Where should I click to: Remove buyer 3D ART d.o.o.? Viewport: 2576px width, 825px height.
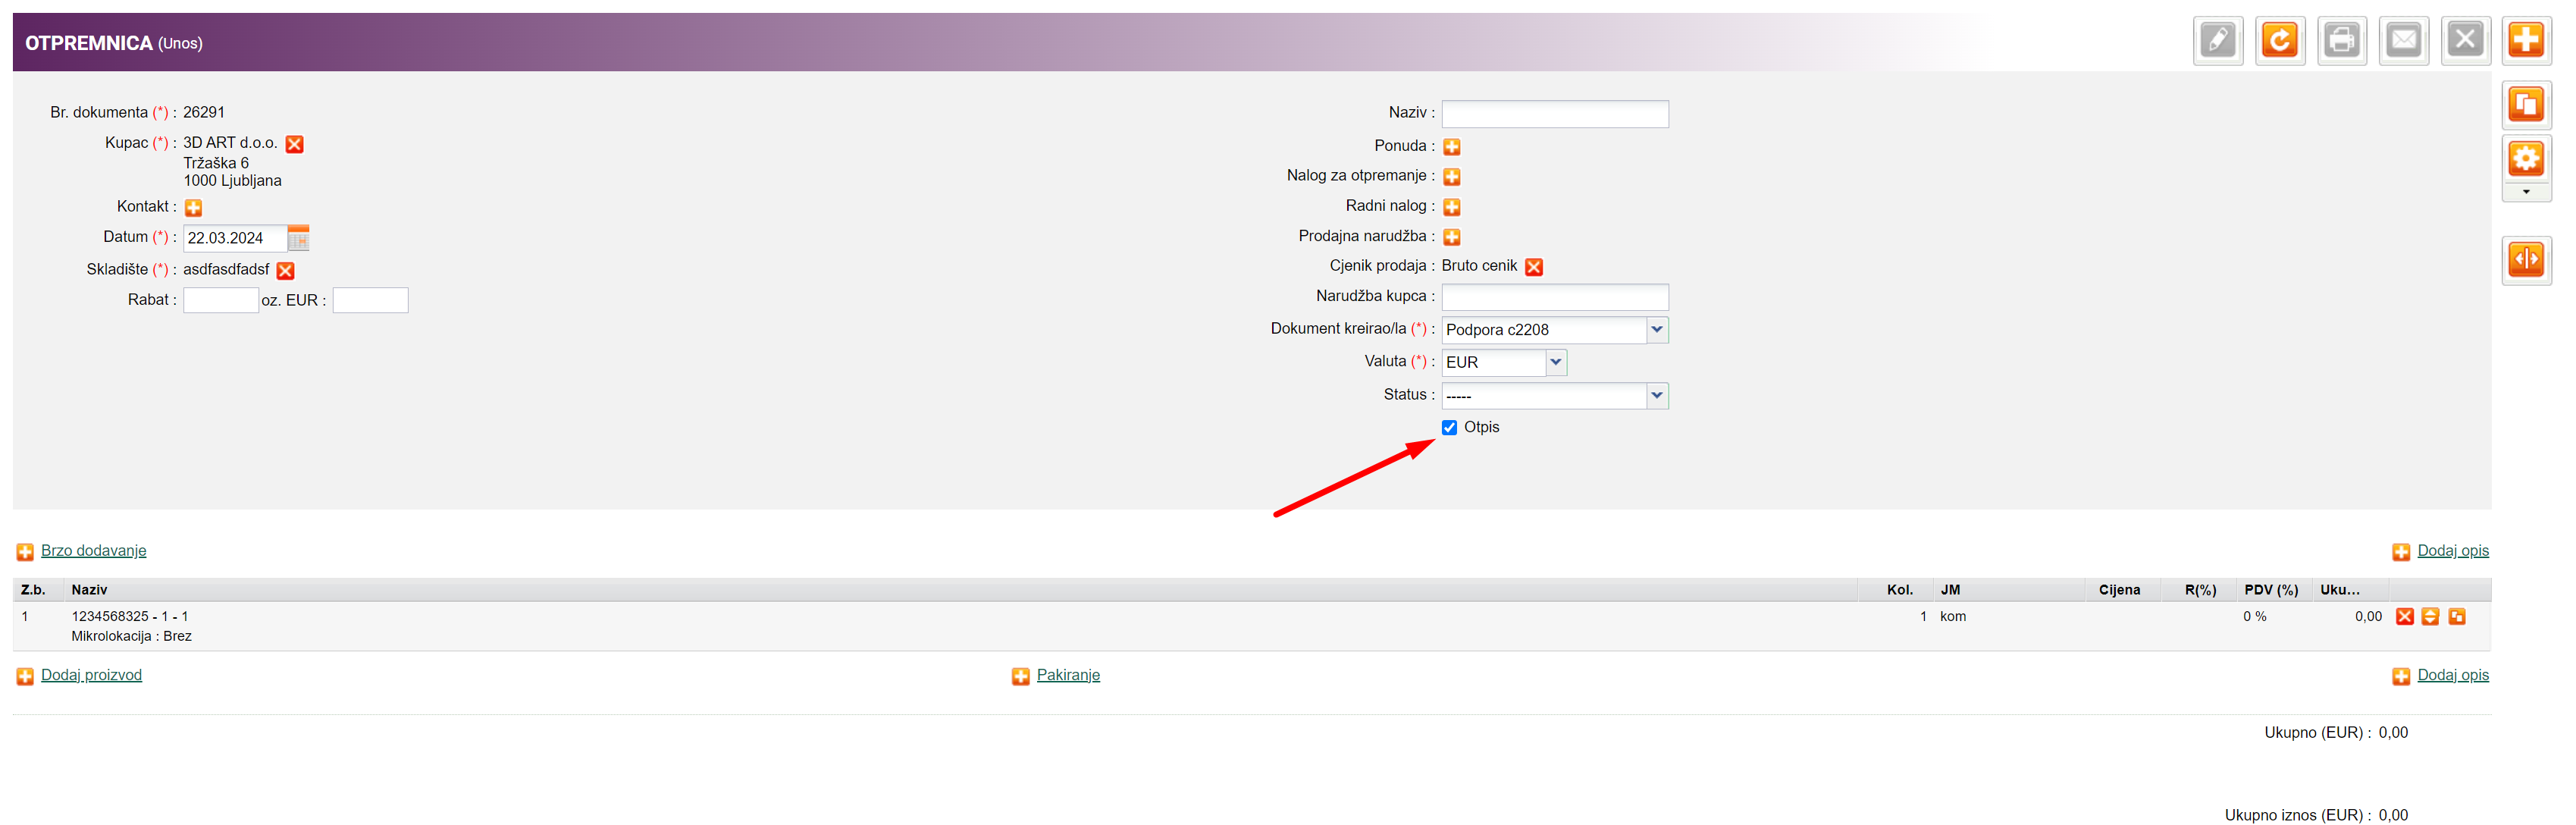pyautogui.click(x=294, y=144)
